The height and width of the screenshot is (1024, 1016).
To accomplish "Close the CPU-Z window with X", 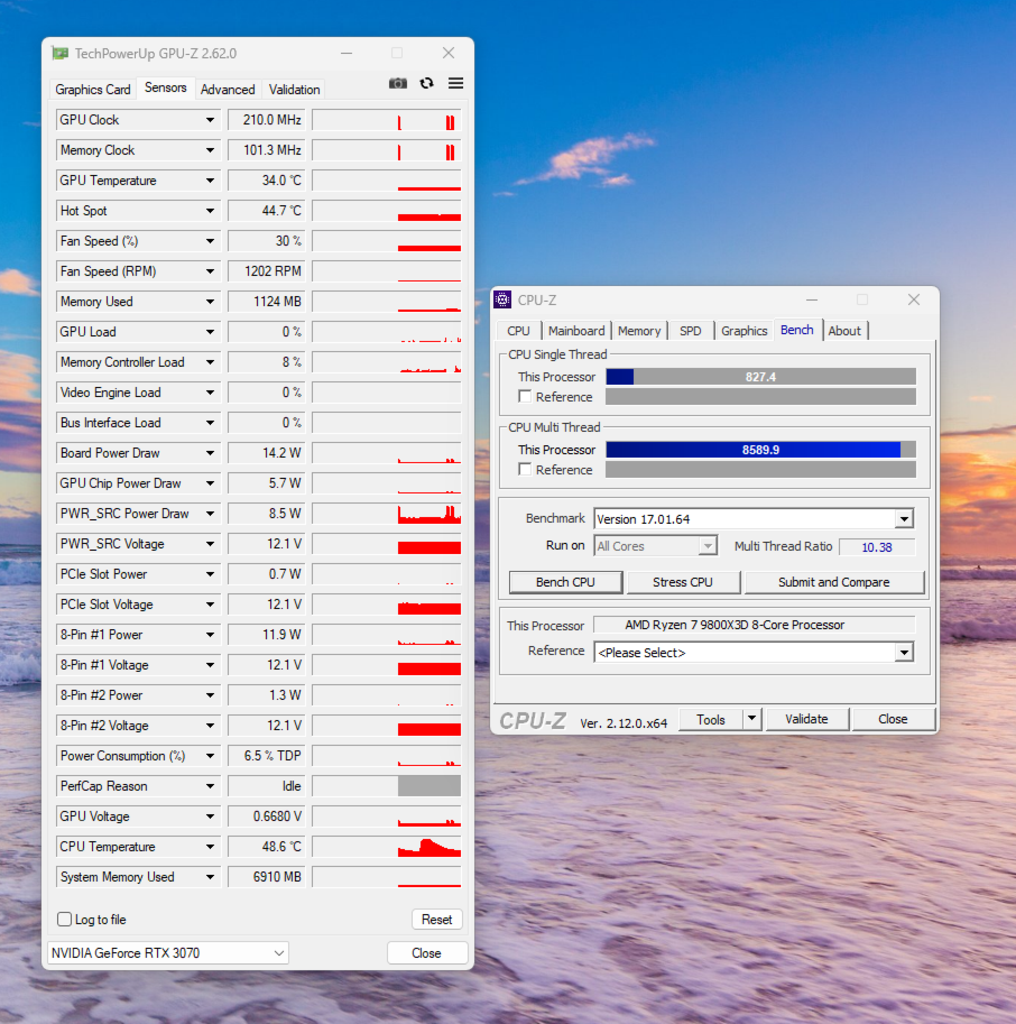I will click(913, 300).
